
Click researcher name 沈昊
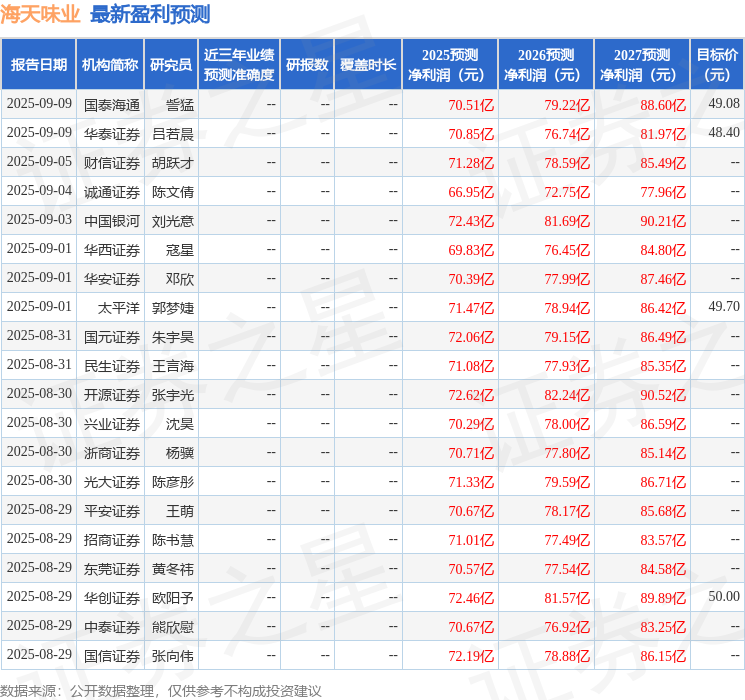180,424
